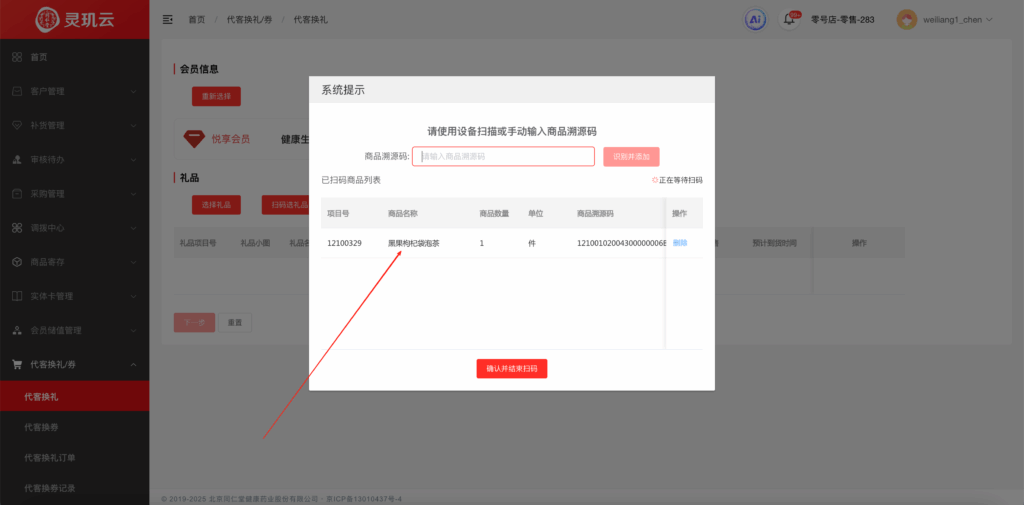Click the 代客换礼/券 shopping cart icon
1024x505 pixels.
click(17, 364)
